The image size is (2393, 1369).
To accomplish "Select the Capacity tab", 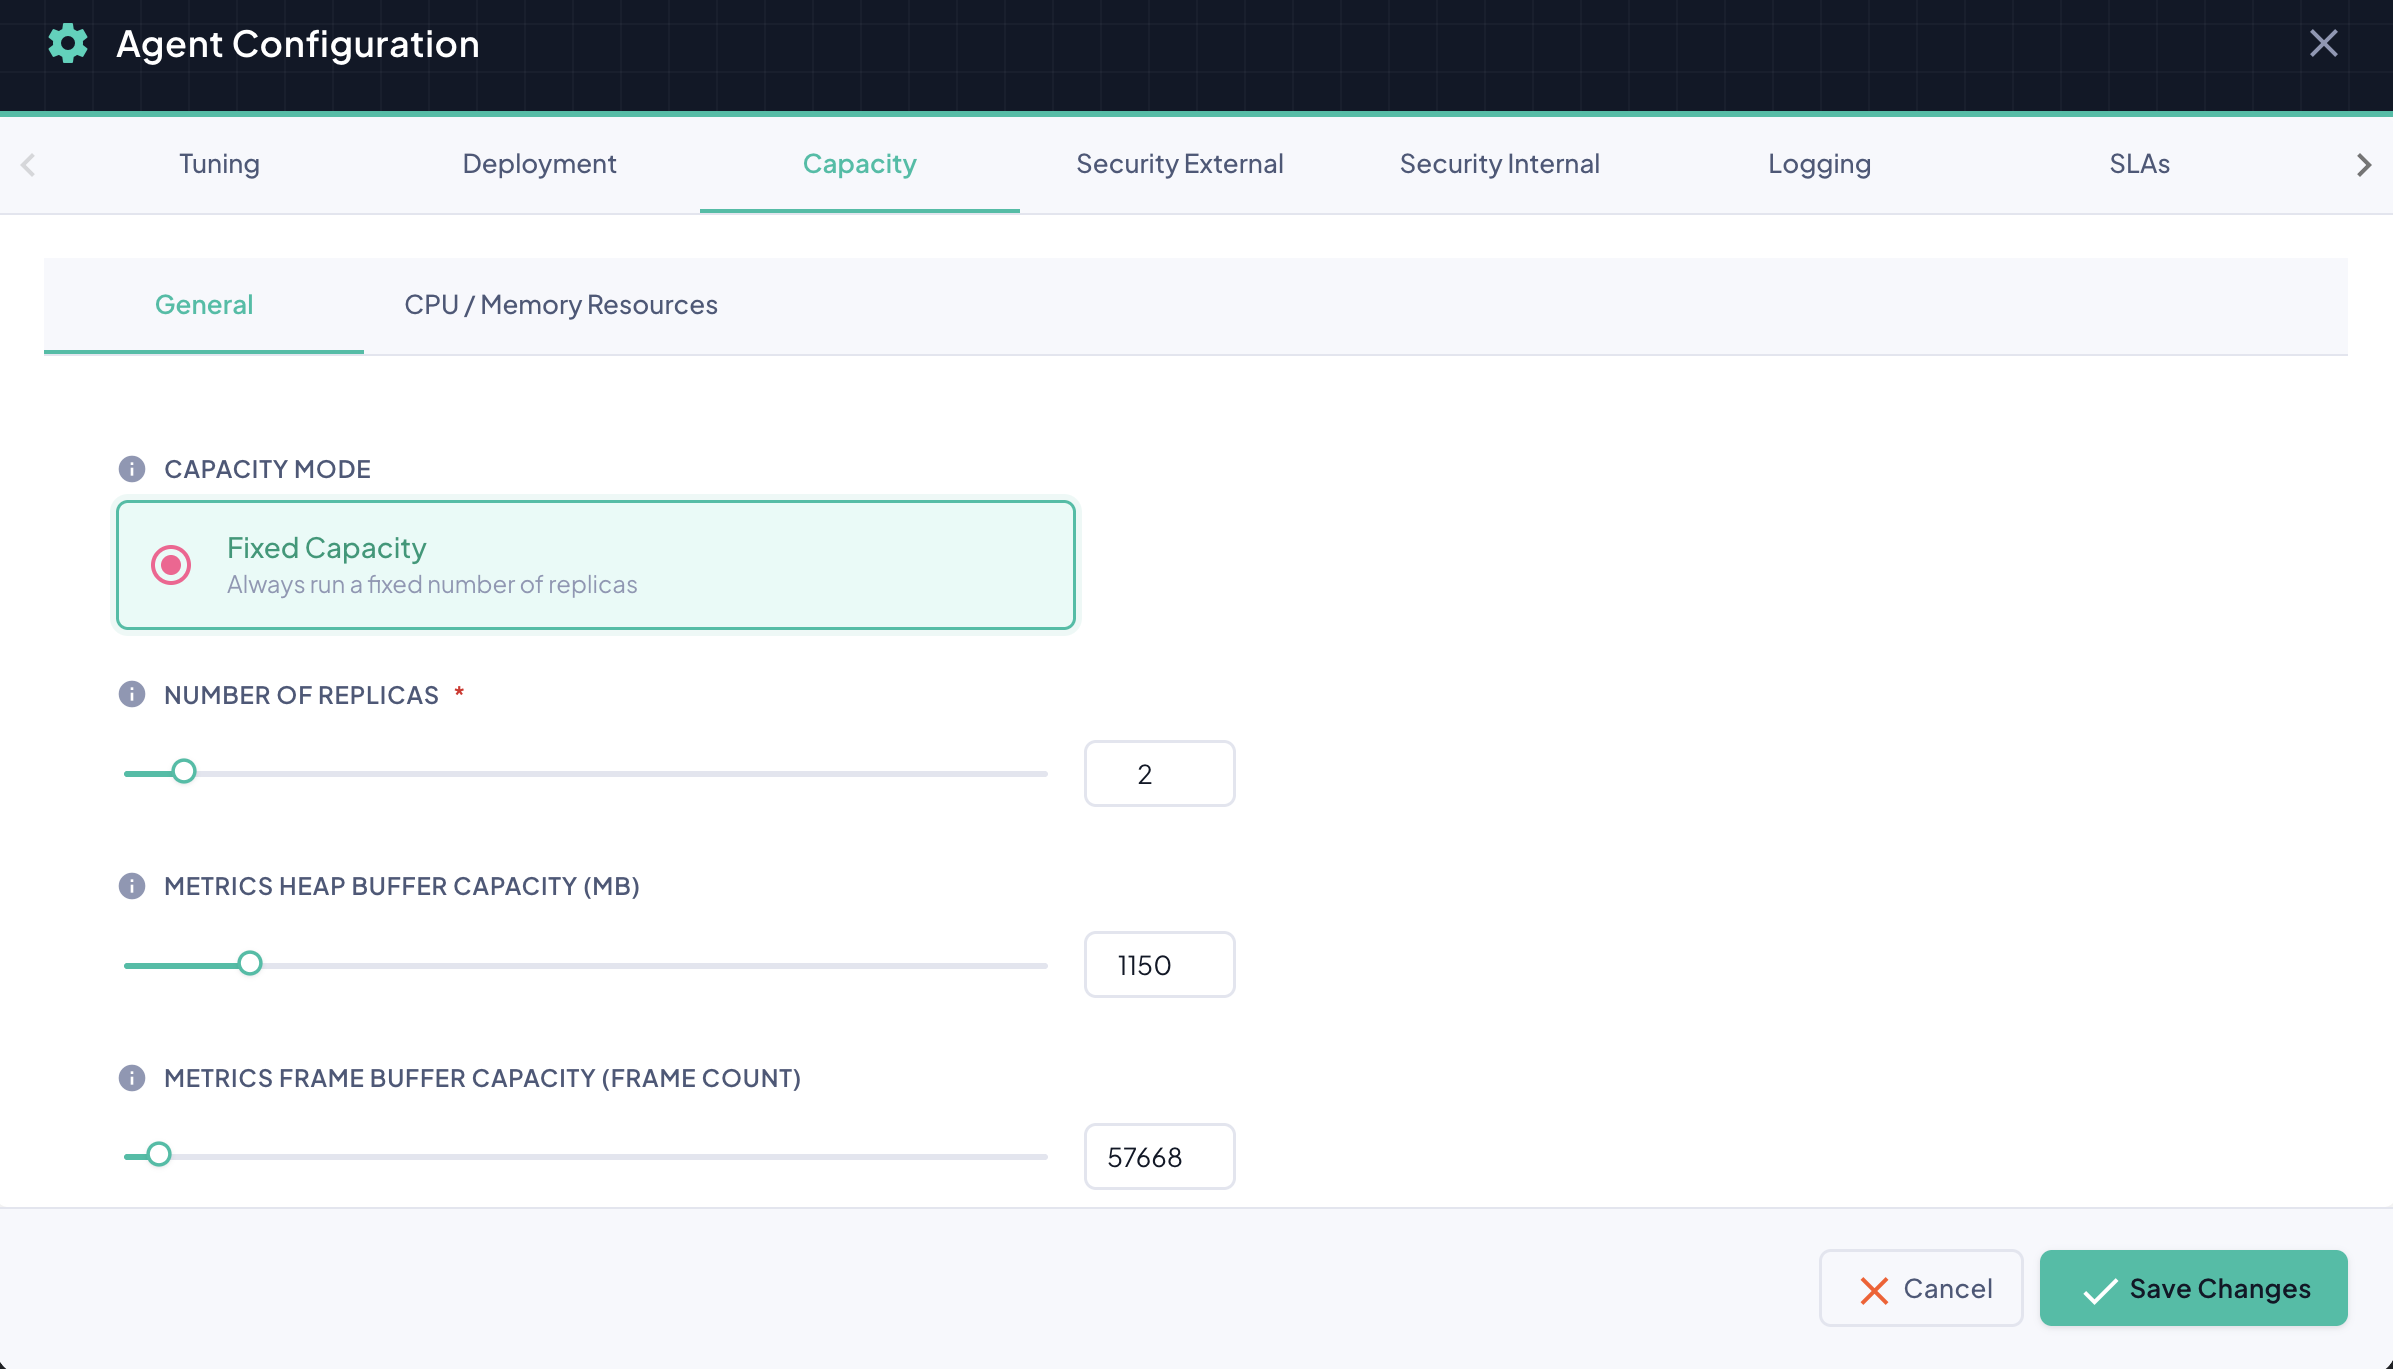I will pos(860,164).
